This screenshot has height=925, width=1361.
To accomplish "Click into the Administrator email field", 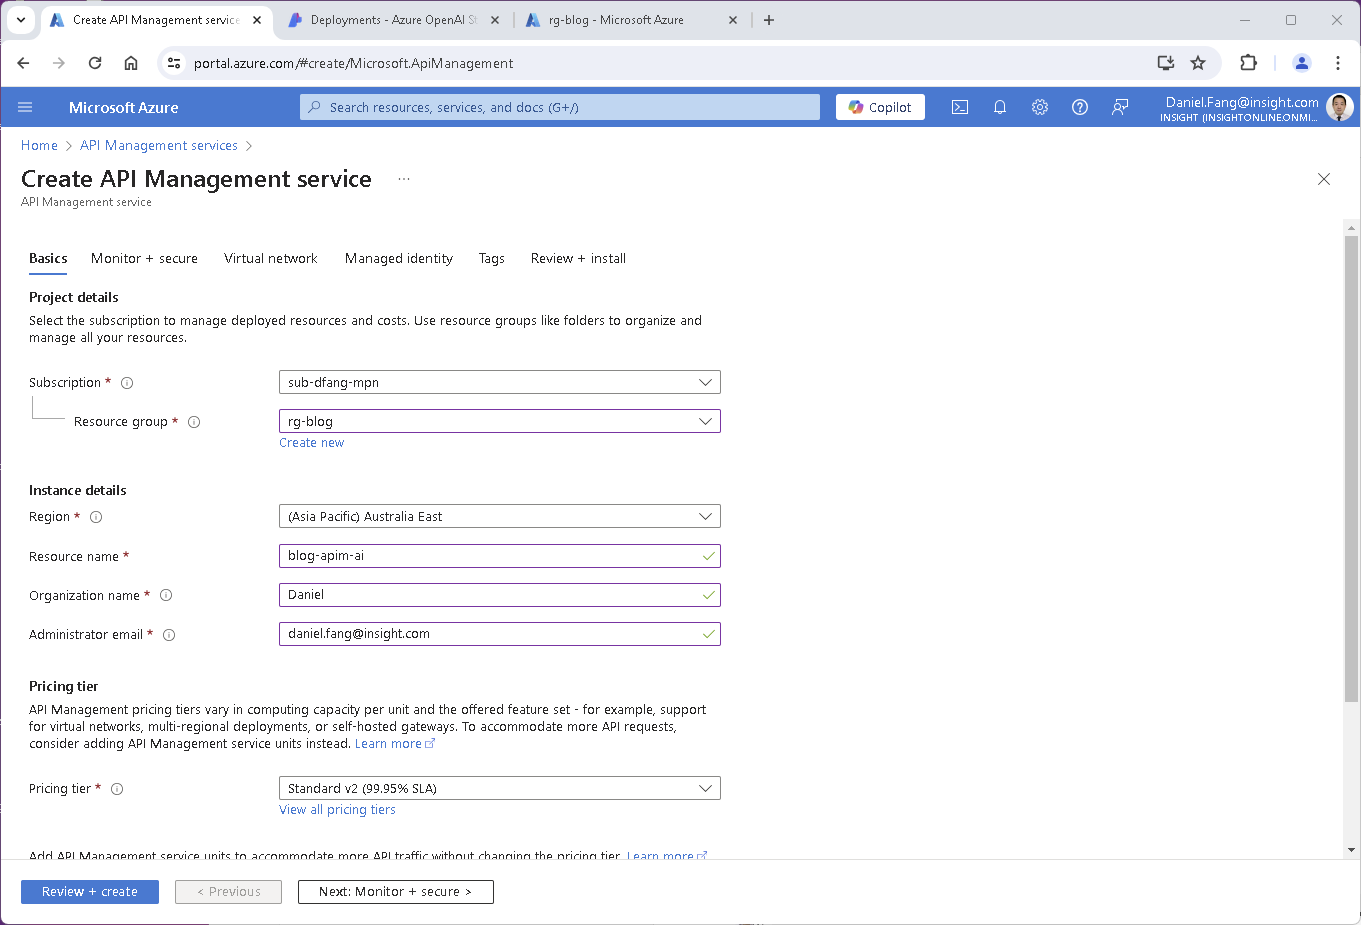I will [x=499, y=634].
